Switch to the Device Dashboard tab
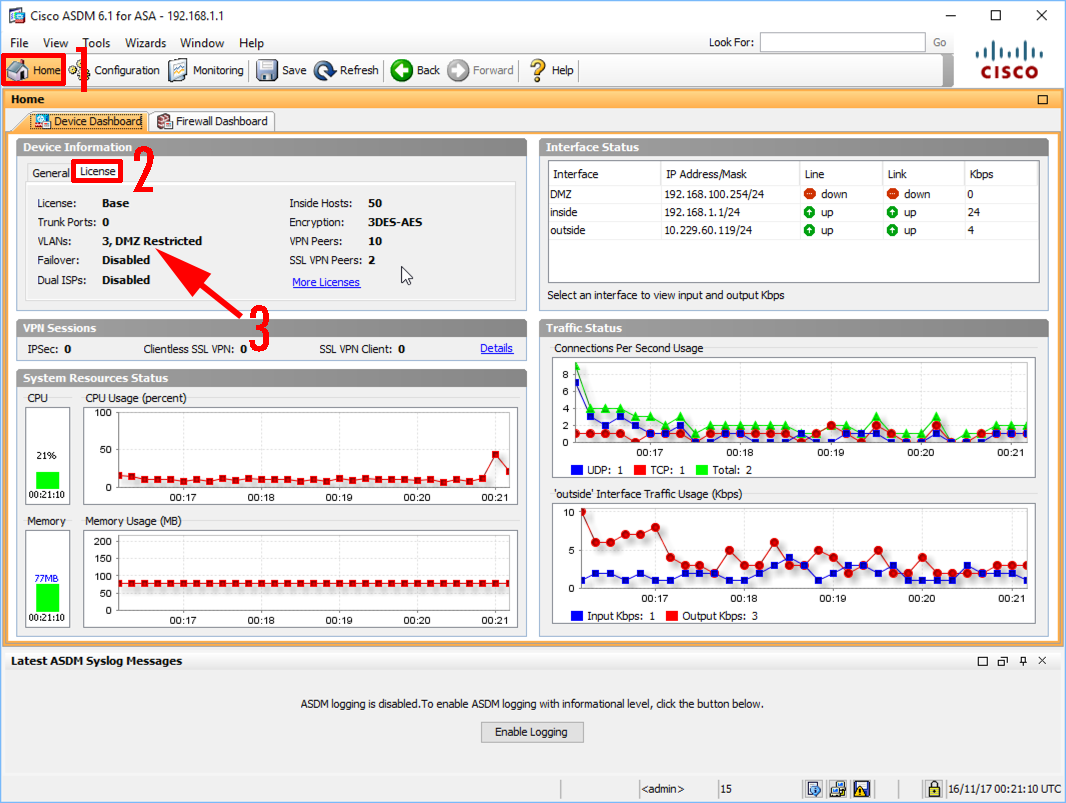 pyautogui.click(x=88, y=121)
